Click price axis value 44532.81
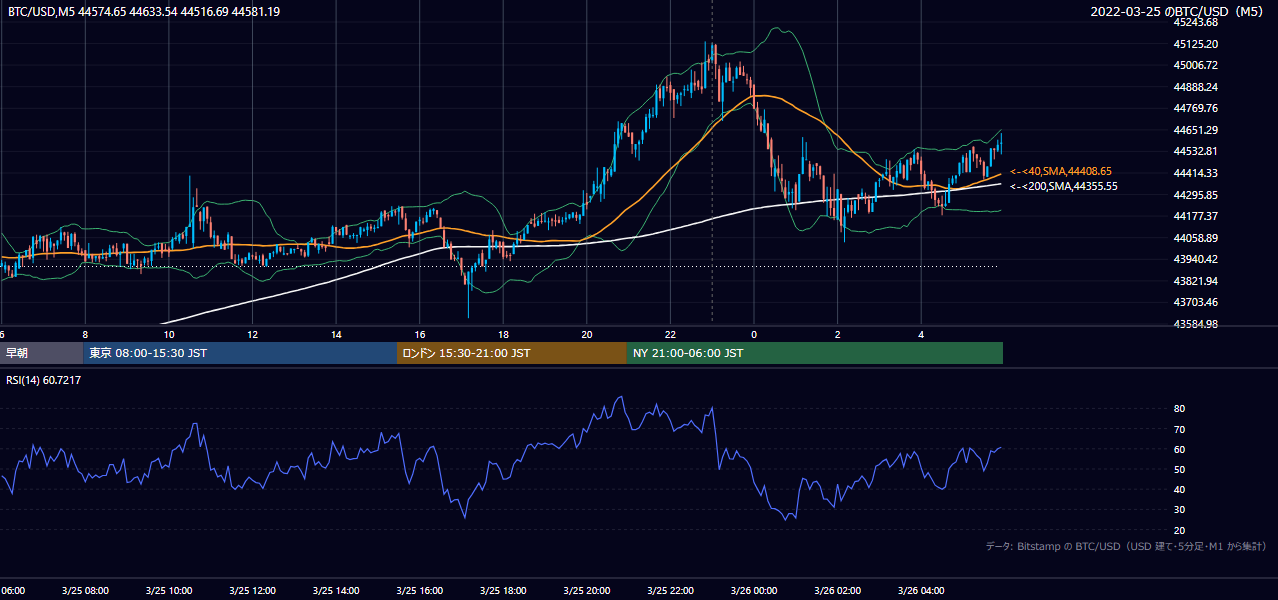 [1196, 151]
